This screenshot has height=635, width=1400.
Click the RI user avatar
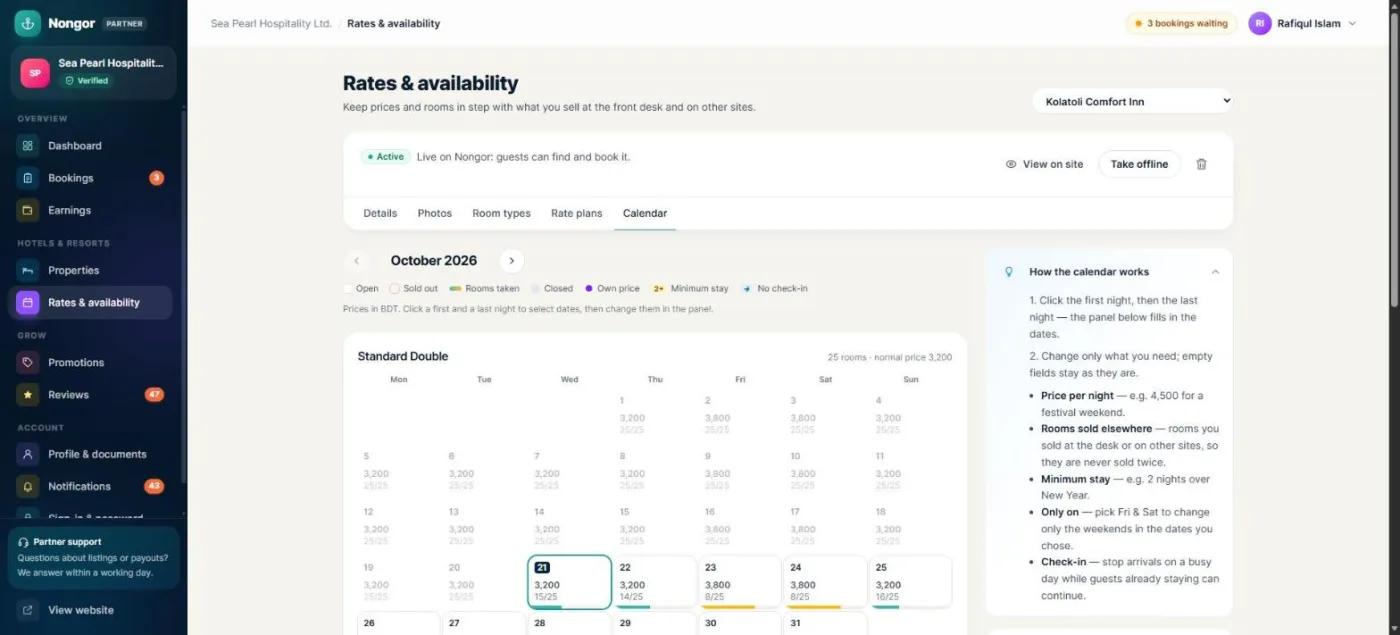tap(1260, 23)
